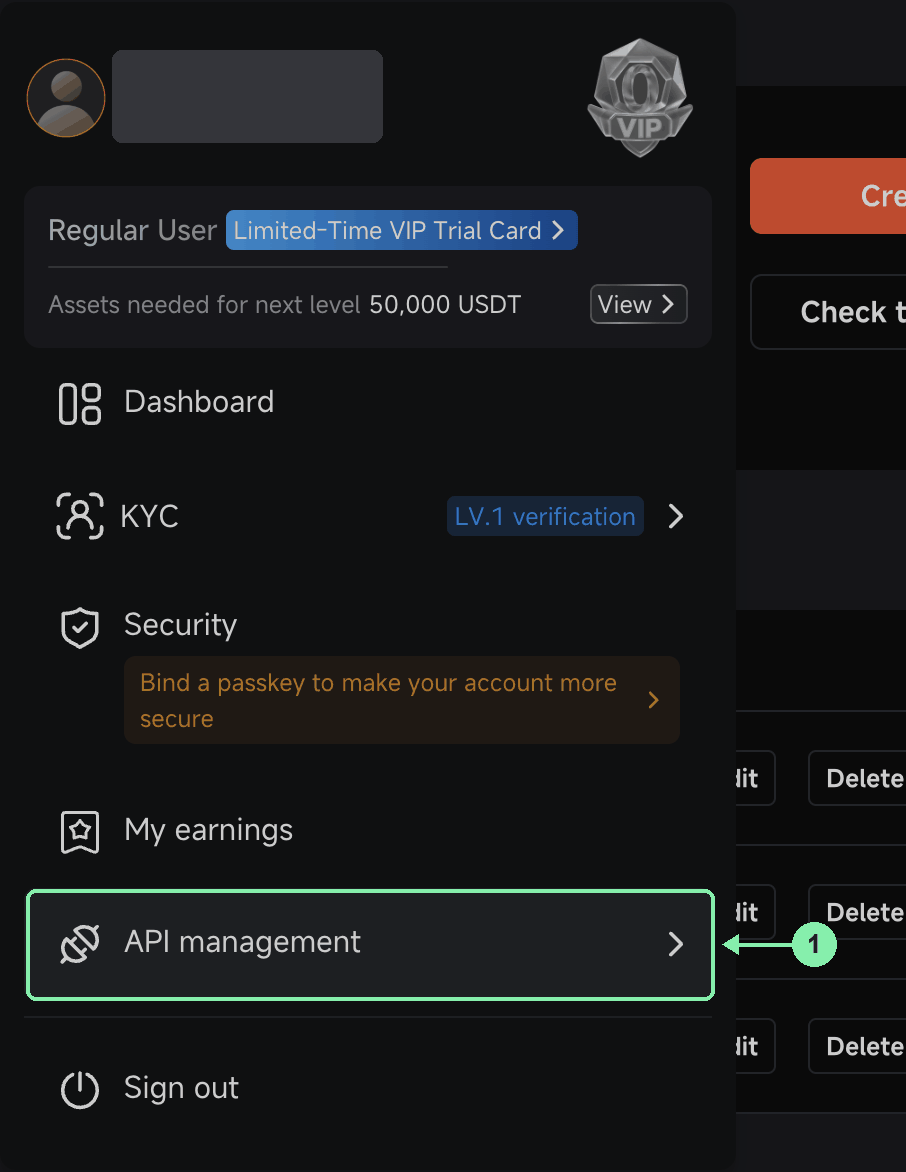Click the KYC face-scan icon
Image resolution: width=906 pixels, height=1172 pixels.
coord(80,516)
